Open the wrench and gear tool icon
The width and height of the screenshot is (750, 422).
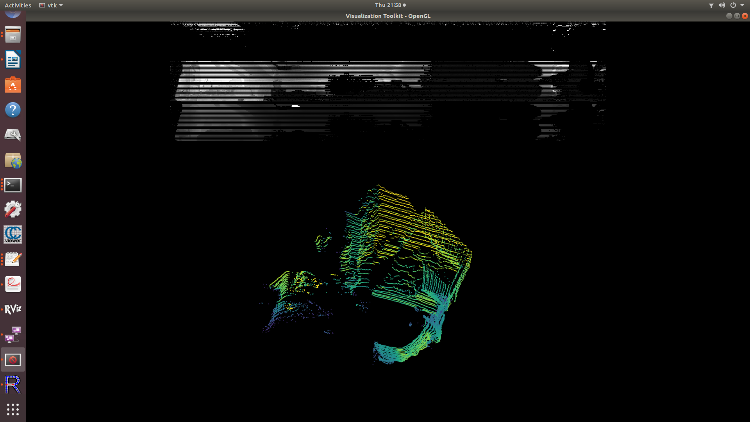tap(13, 210)
